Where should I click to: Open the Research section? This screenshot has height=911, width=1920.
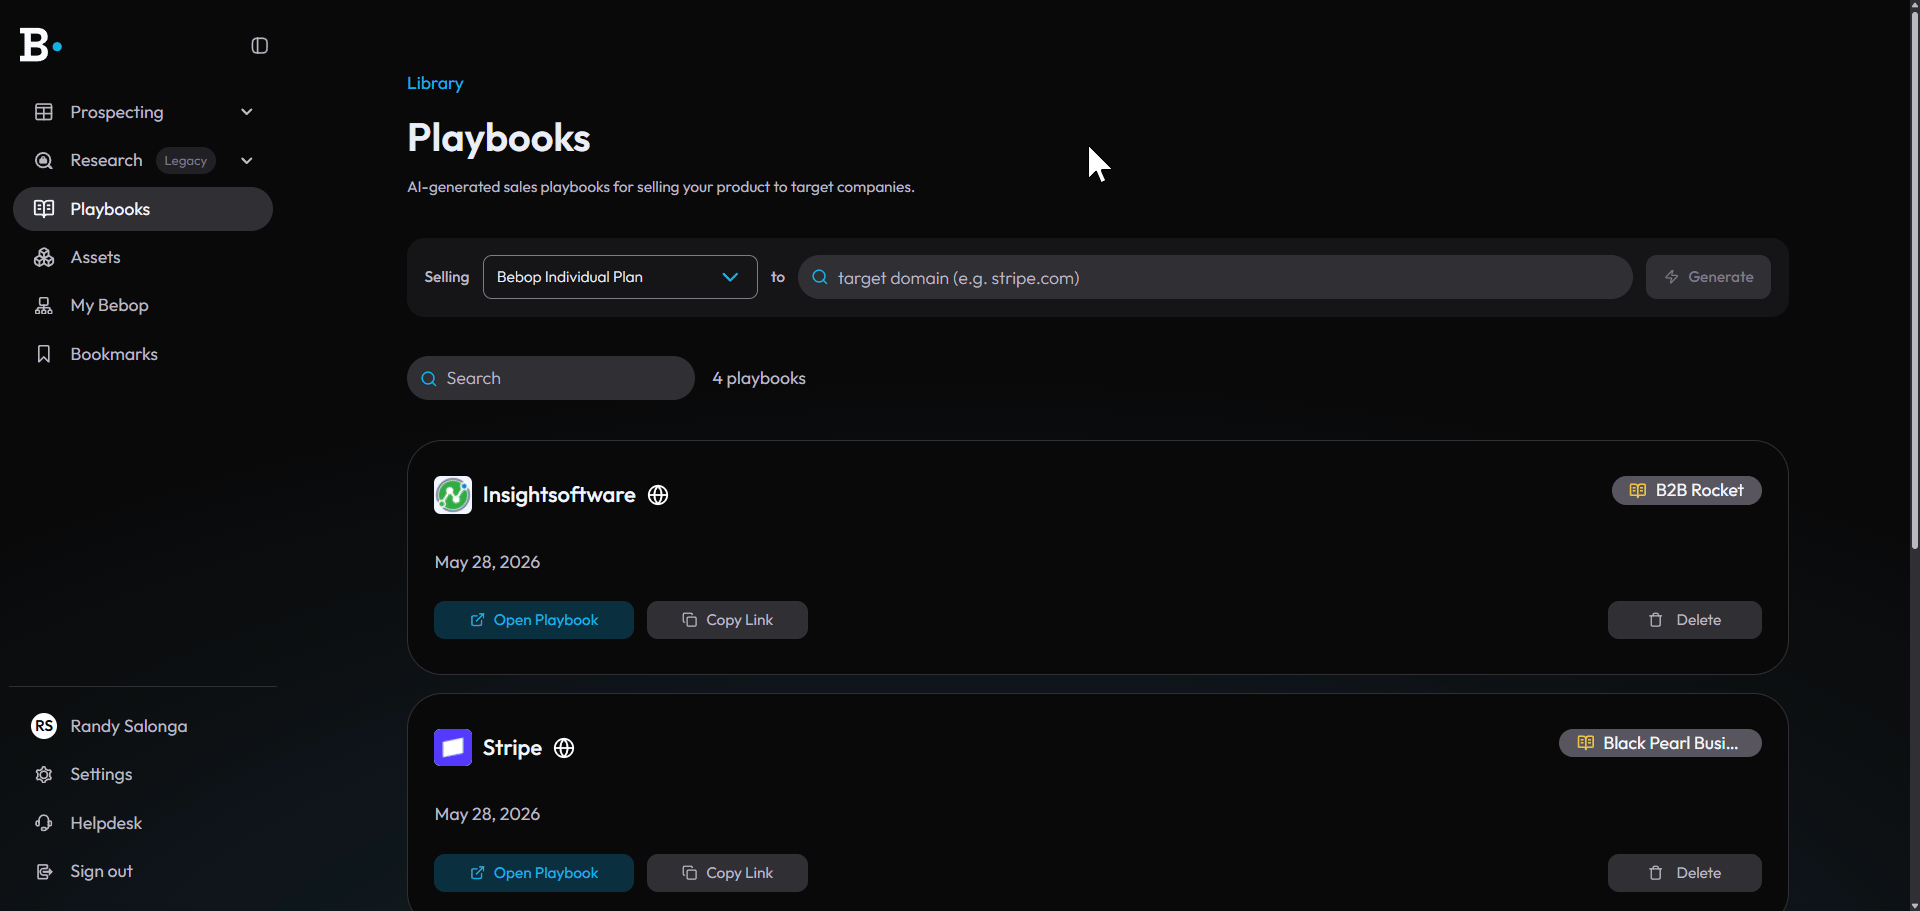click(x=143, y=160)
